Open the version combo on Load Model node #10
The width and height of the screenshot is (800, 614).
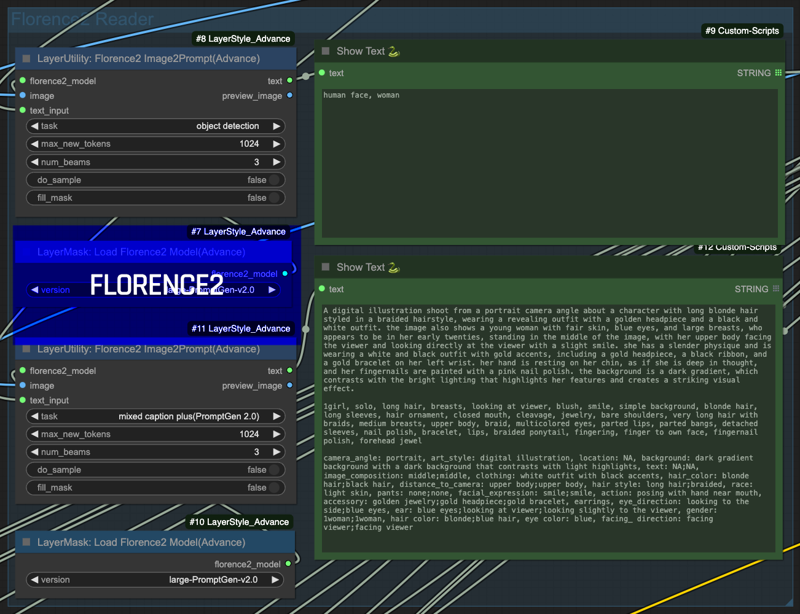[155, 580]
